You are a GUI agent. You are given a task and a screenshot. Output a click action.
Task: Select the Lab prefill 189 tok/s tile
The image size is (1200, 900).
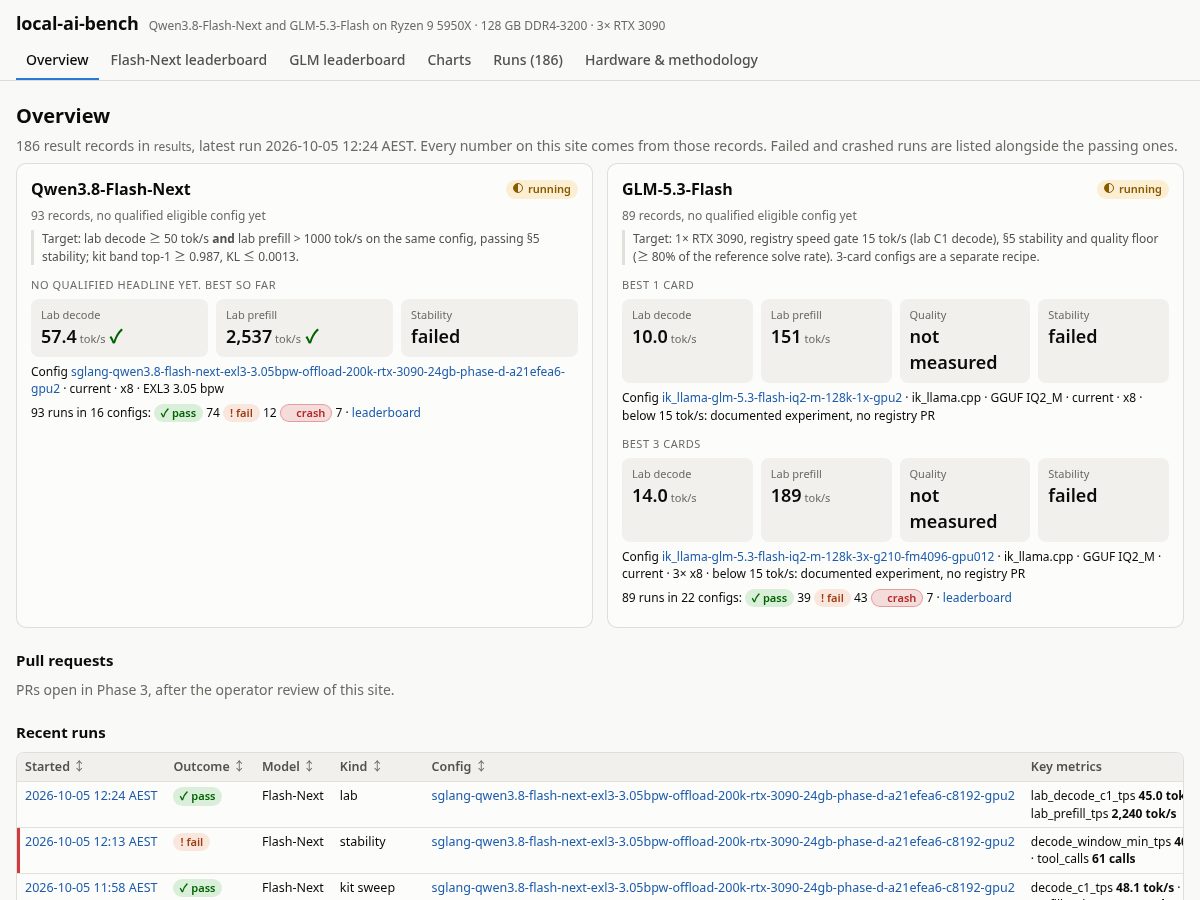tap(826, 499)
